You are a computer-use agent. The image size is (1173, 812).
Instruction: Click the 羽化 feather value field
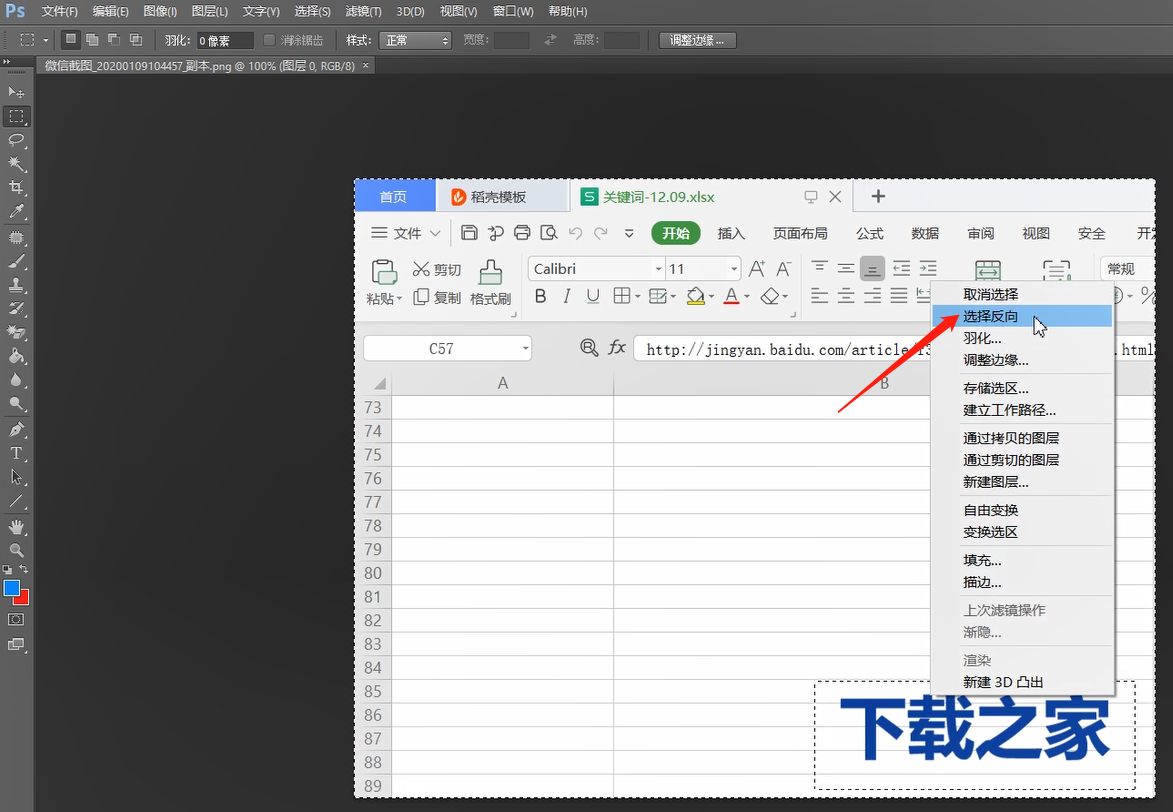click(x=224, y=41)
